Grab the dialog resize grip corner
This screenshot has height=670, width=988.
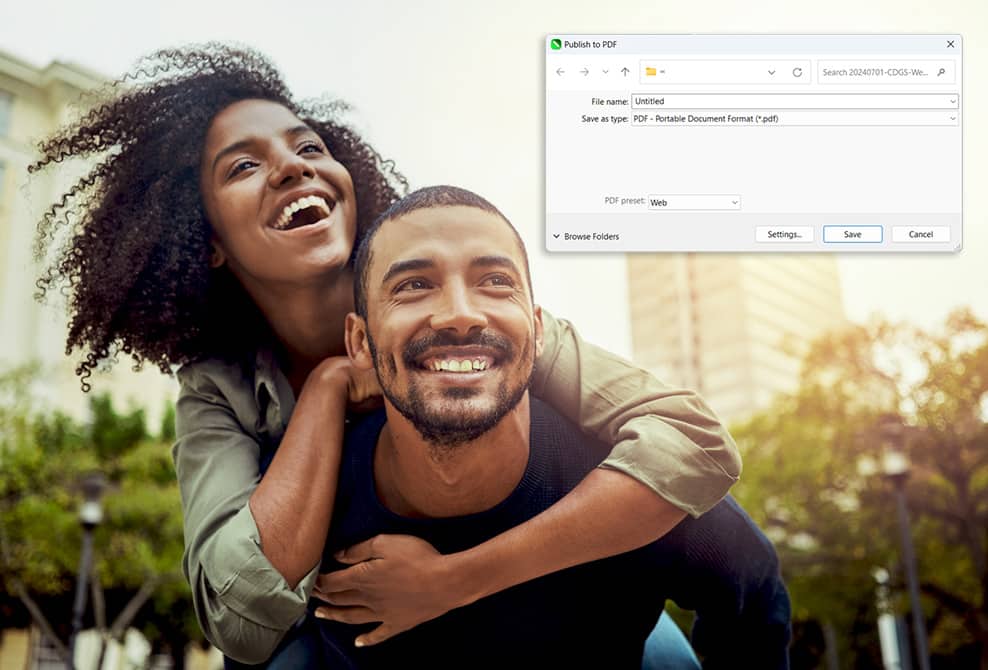957,247
